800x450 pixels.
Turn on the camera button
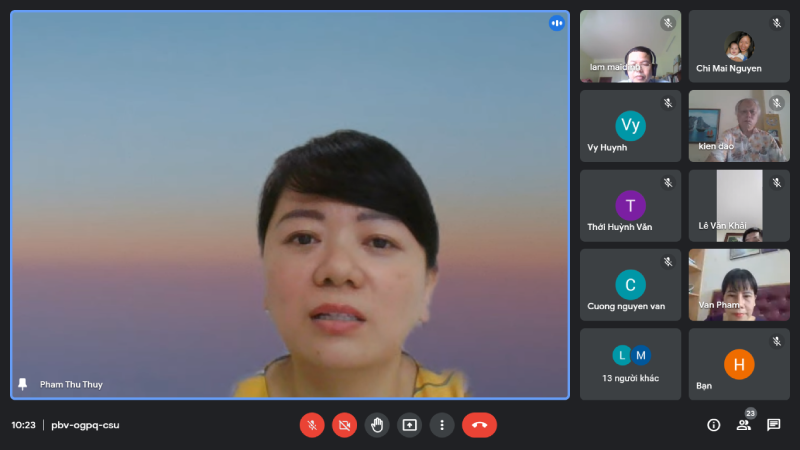[344, 425]
